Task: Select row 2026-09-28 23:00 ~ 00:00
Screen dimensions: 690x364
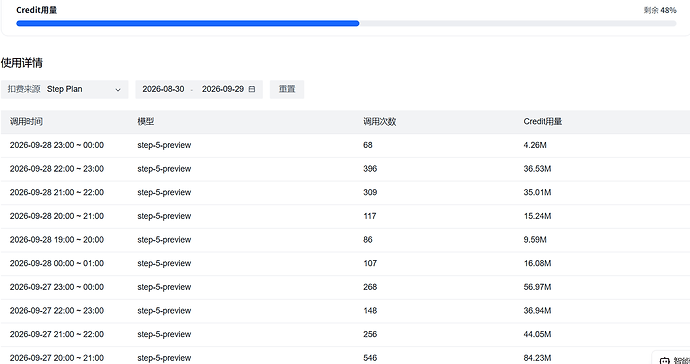Action: point(345,145)
